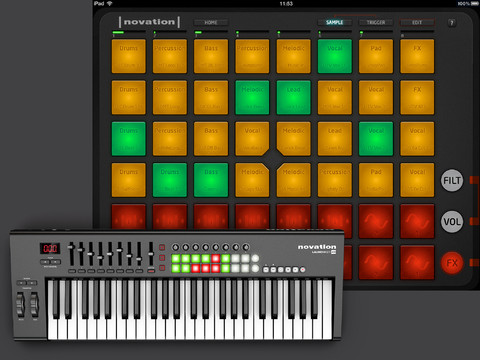Toggle the green Drums pad in third row

coord(129,139)
